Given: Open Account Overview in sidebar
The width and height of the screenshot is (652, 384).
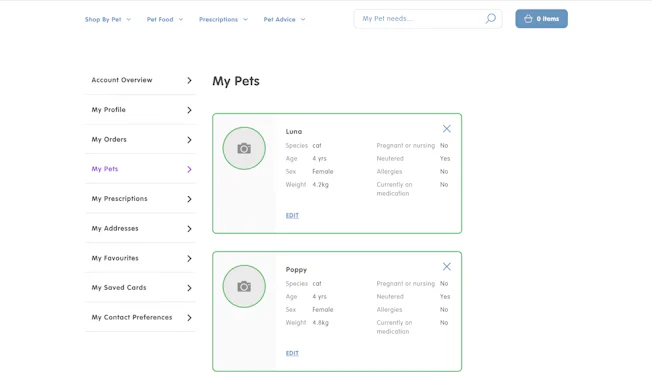Looking at the screenshot, I should (141, 80).
